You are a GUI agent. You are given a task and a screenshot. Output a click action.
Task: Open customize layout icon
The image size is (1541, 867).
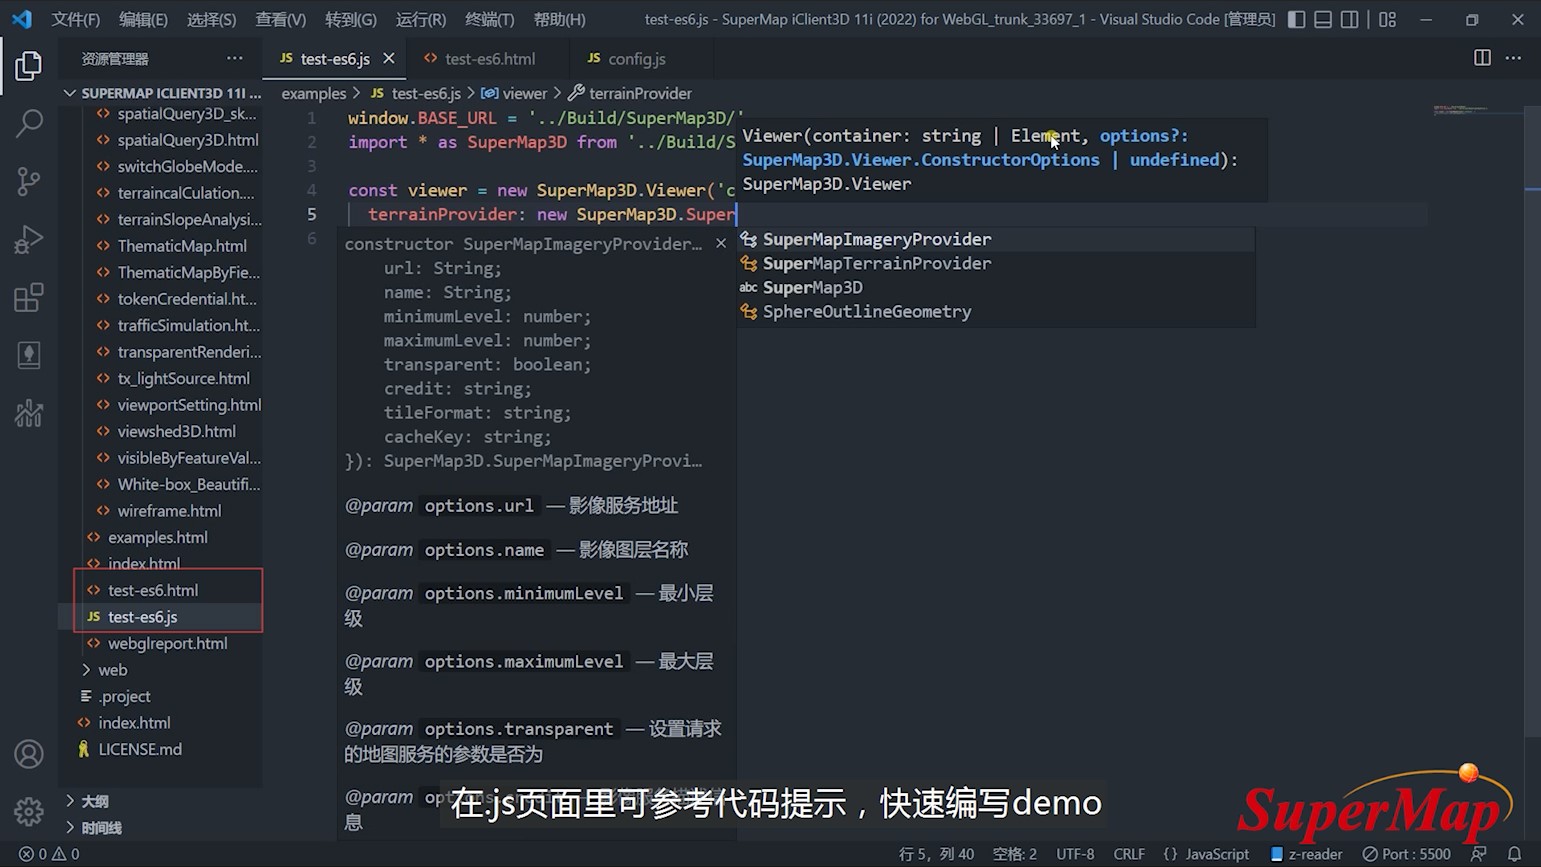(1387, 19)
